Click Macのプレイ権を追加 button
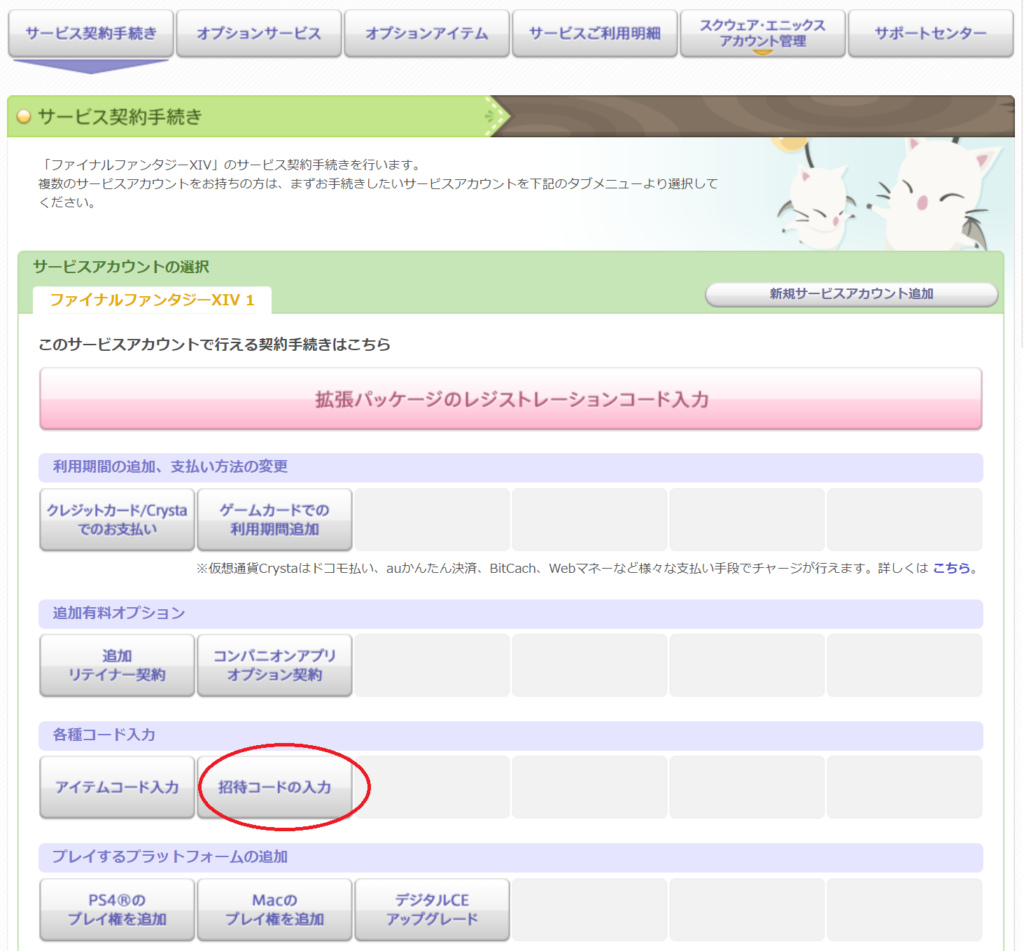This screenshot has height=951, width=1024. [274, 909]
